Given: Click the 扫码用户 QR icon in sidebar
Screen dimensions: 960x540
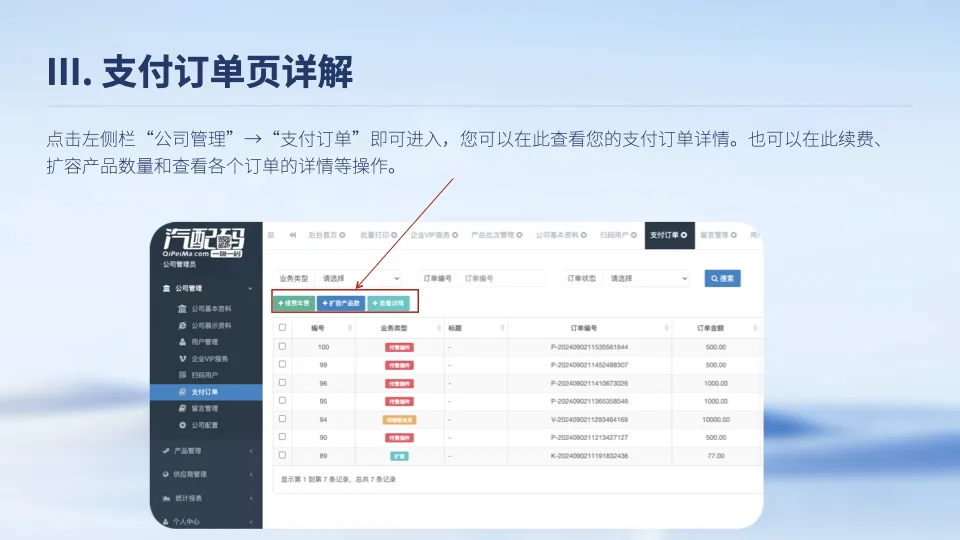Looking at the screenshot, I should pos(182,375).
